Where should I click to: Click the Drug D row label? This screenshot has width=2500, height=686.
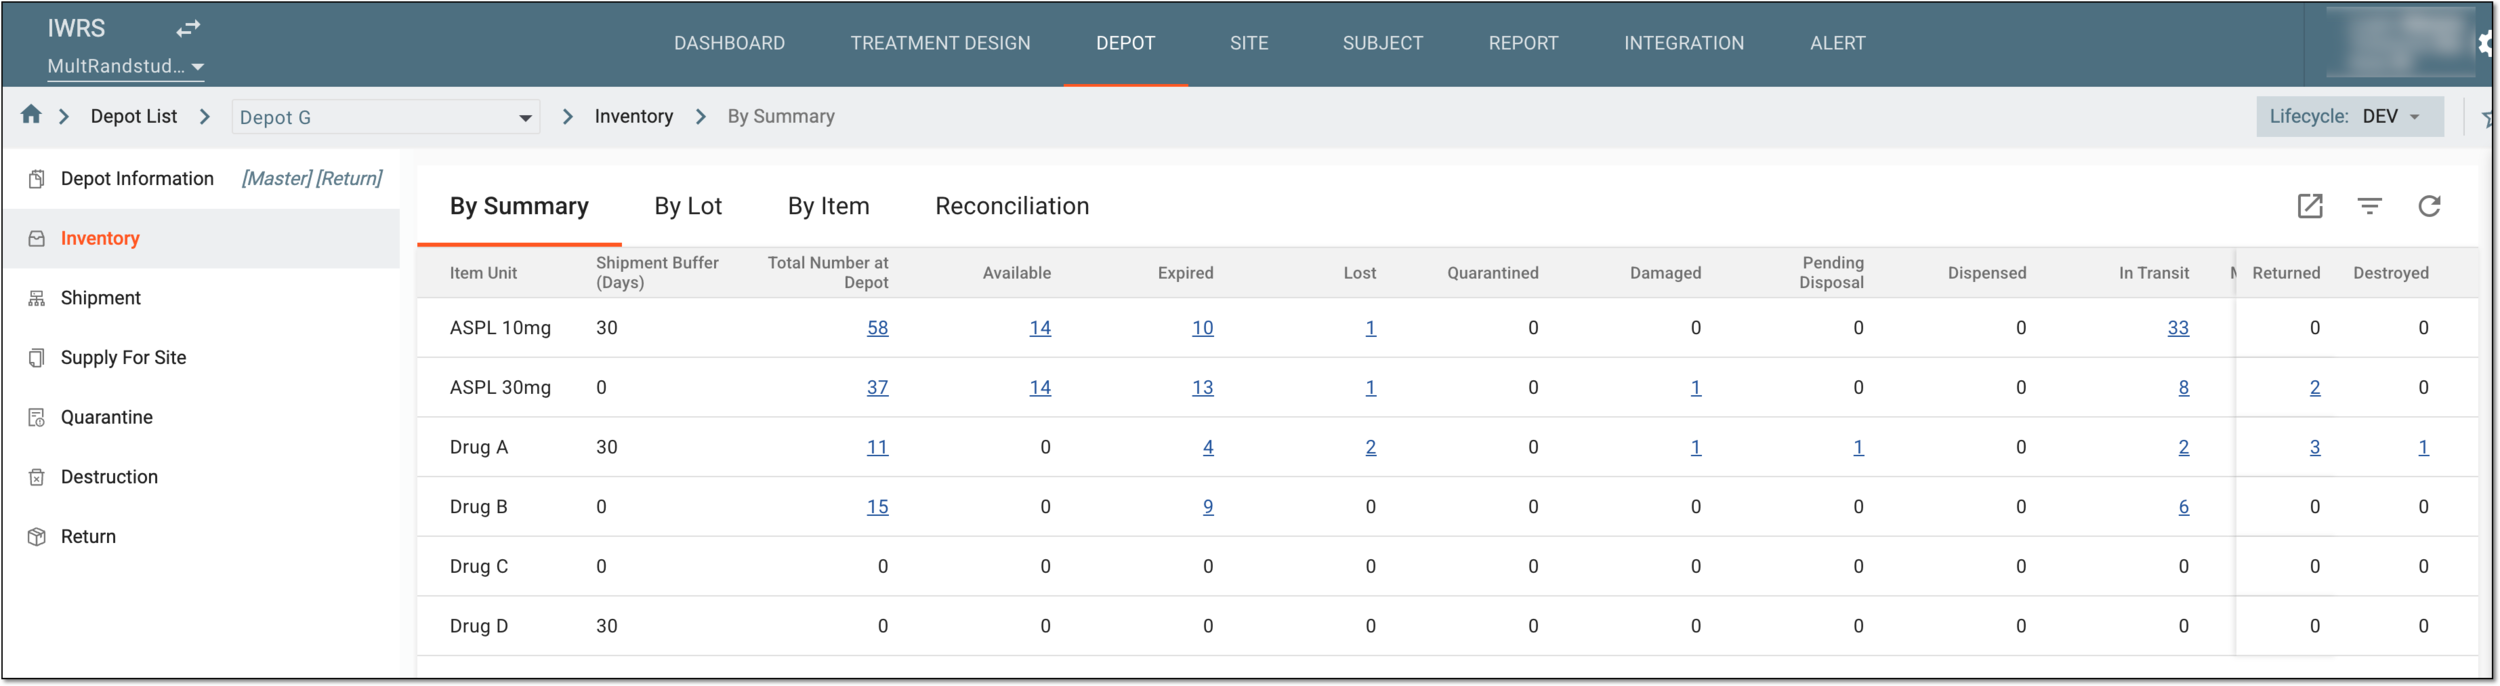coord(479,626)
